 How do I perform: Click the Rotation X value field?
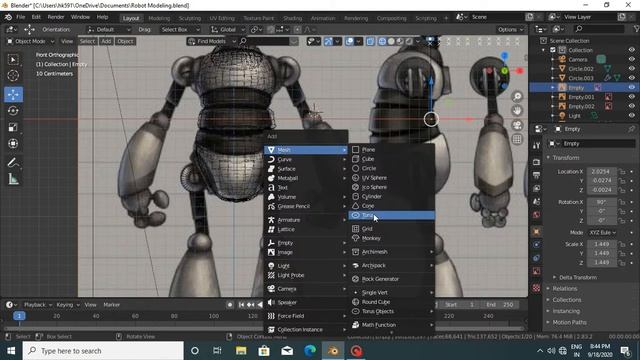[602, 202]
